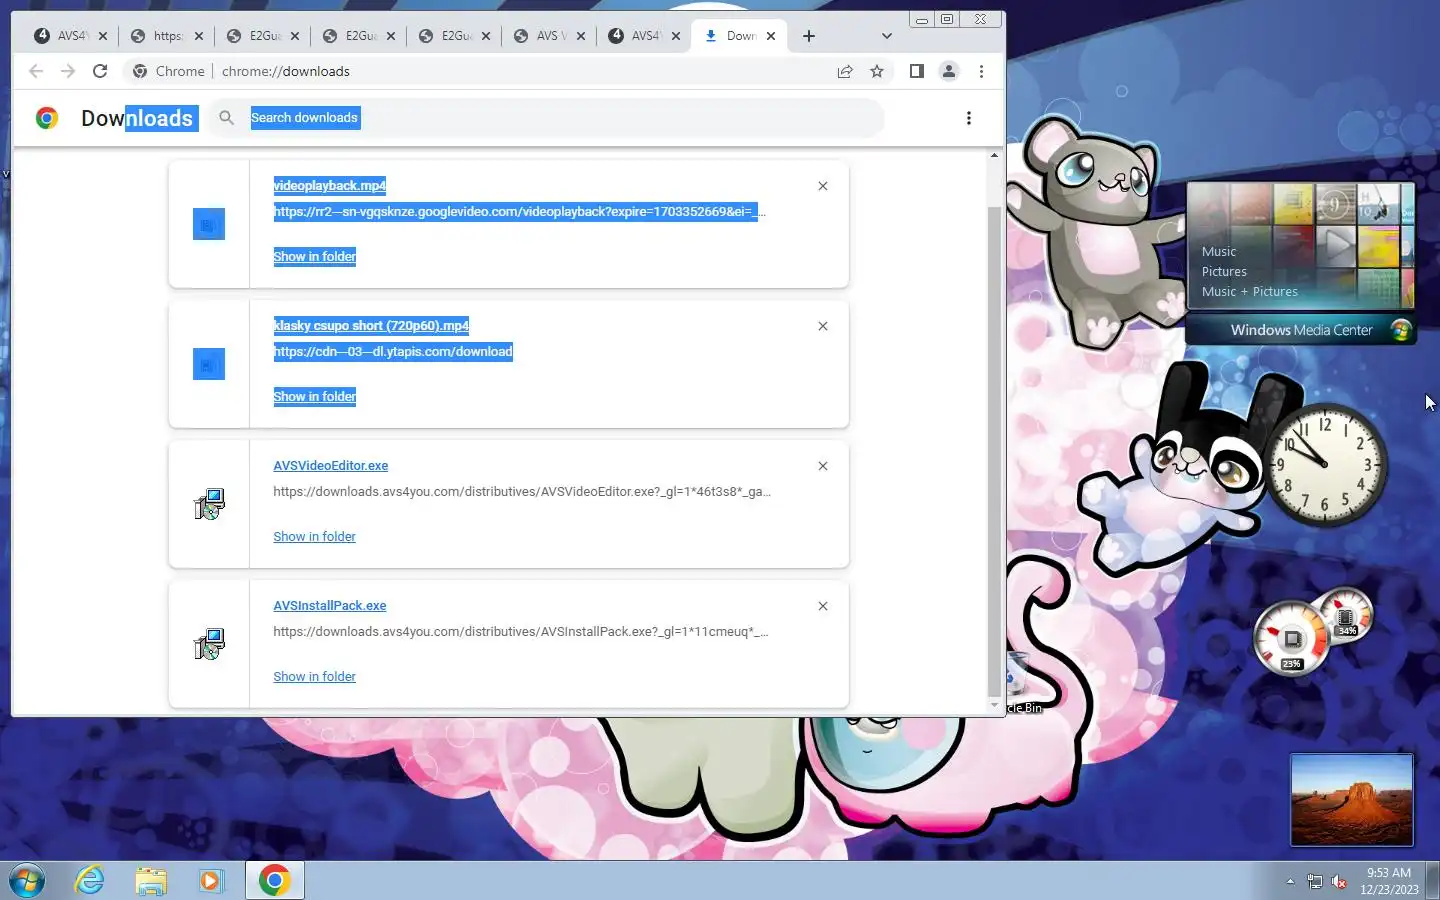Click the AVSInstallPack.exe installer icon
This screenshot has height=900, width=1440.
209,644
